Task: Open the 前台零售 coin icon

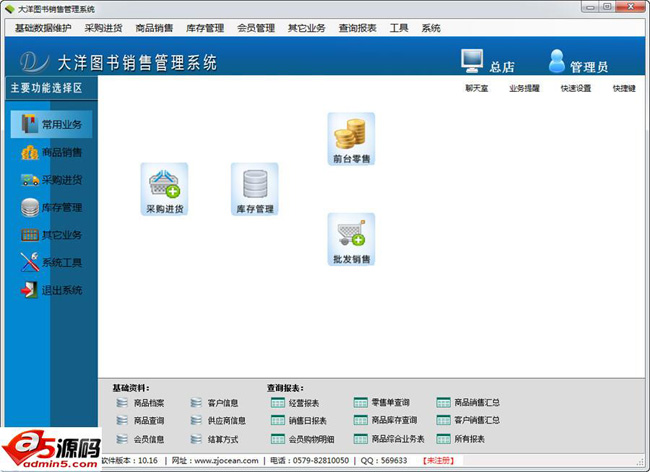Action: click(x=351, y=139)
